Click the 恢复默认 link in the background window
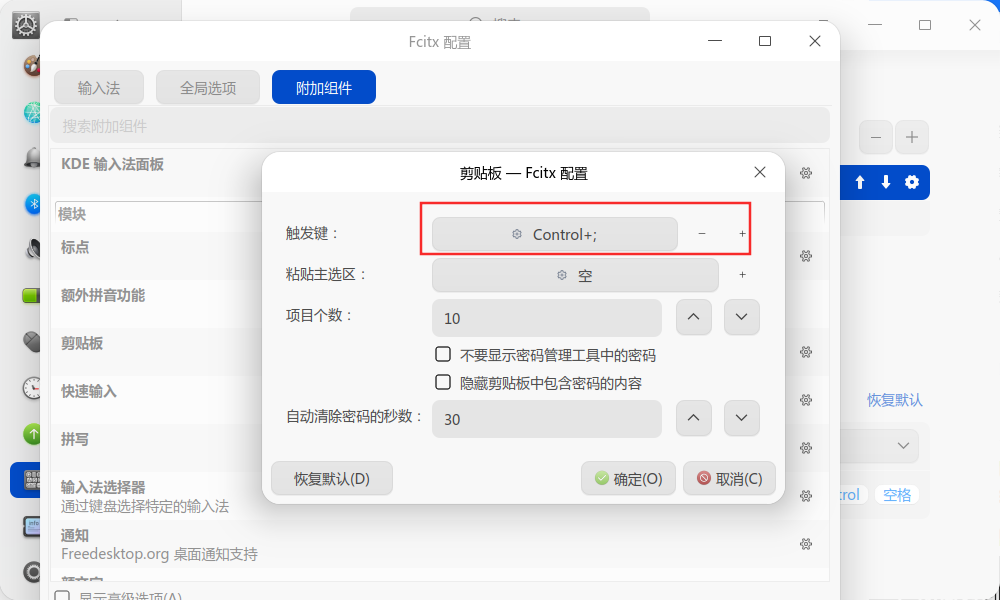 [x=895, y=400]
